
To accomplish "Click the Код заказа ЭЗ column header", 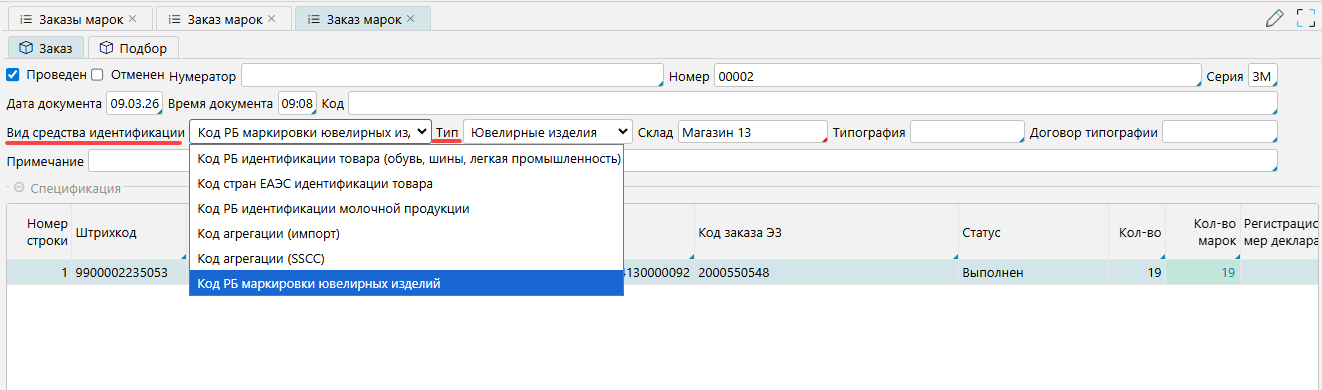I will pyautogui.click(x=826, y=232).
